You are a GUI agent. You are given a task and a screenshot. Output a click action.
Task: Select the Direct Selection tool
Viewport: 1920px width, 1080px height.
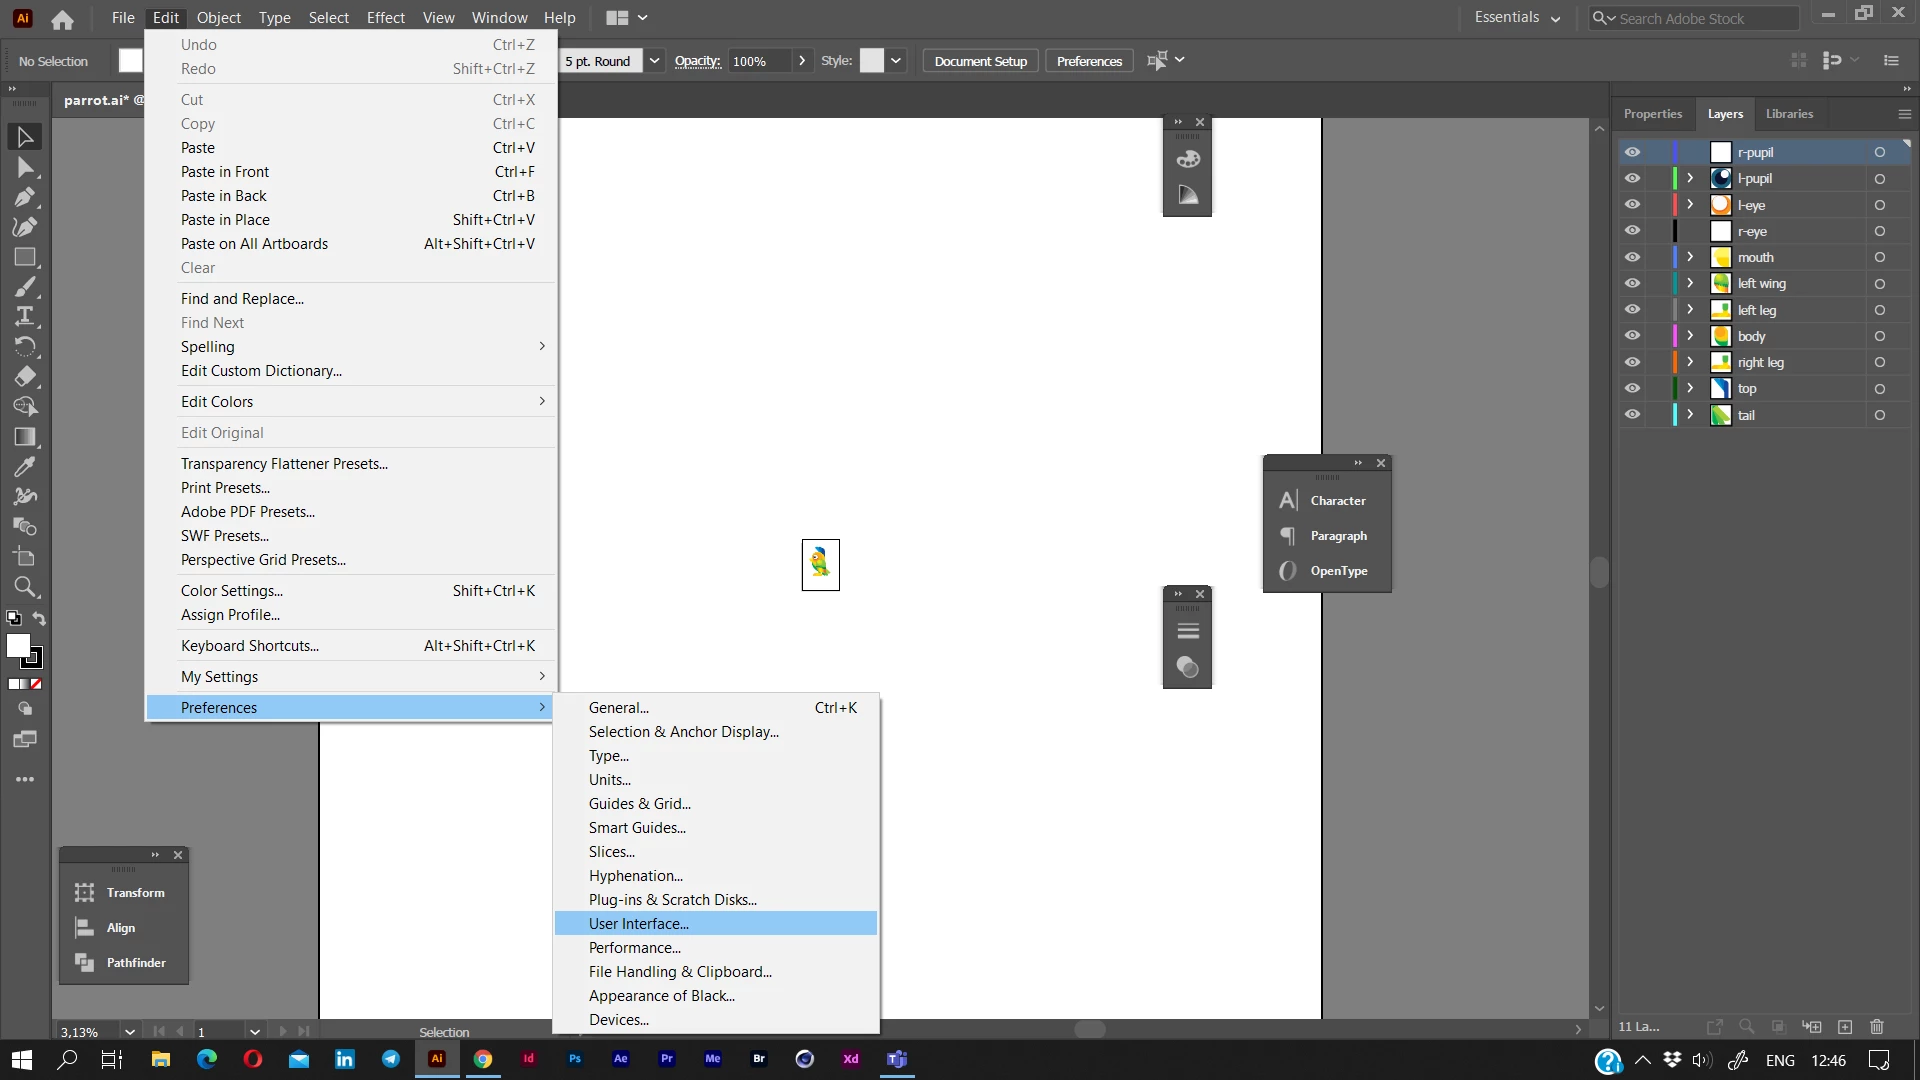[25, 167]
